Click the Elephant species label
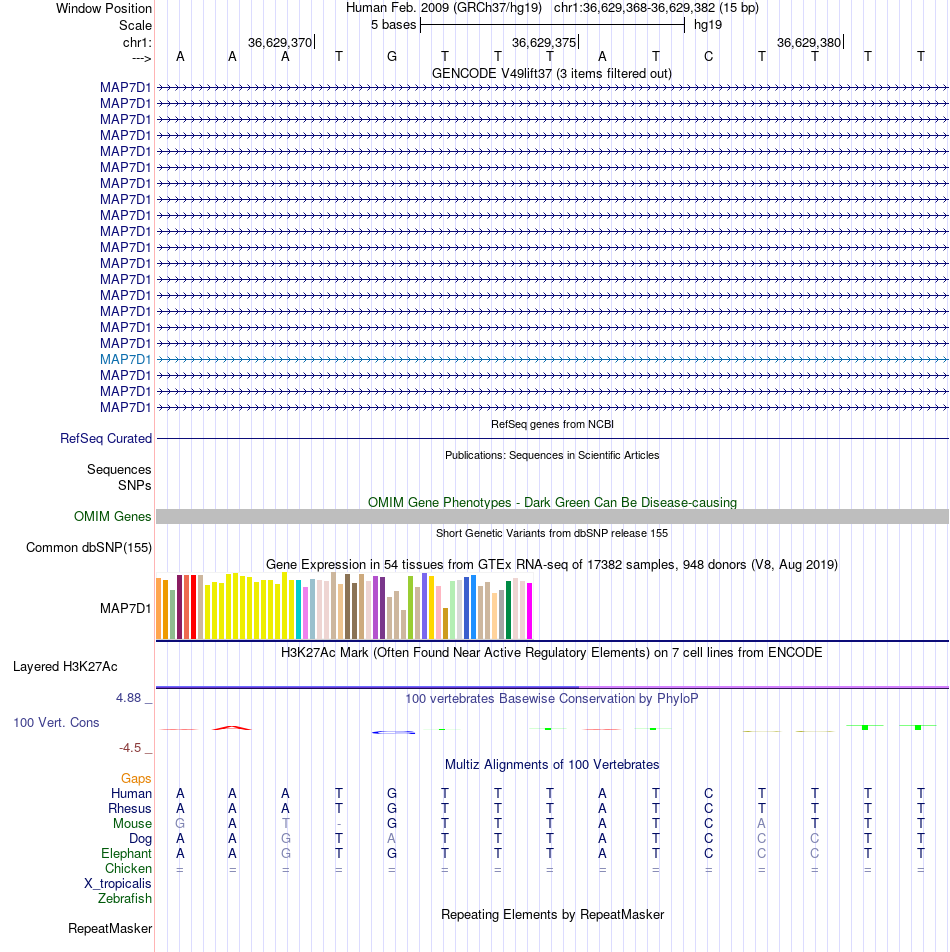The image size is (950, 952). tap(126, 854)
